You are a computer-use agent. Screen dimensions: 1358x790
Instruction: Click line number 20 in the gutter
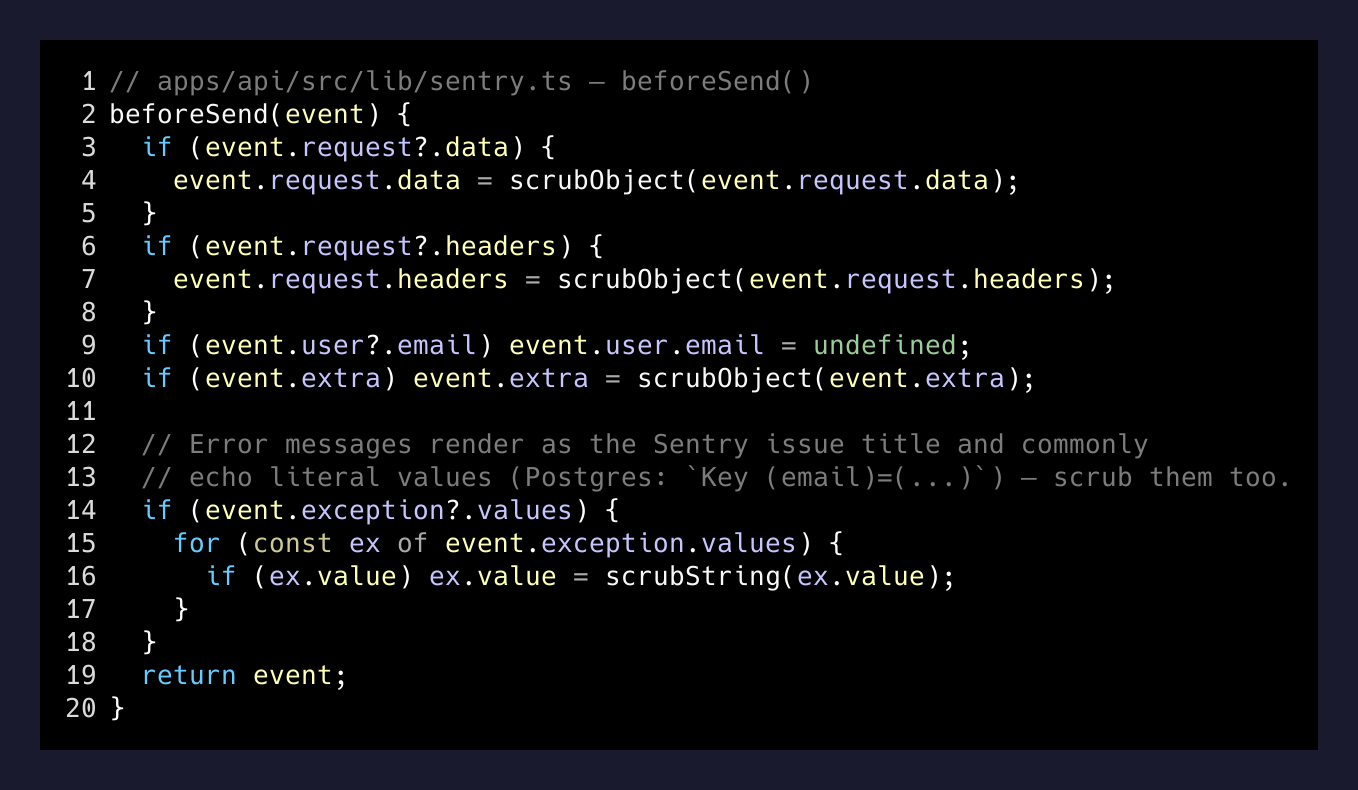[x=82, y=708]
